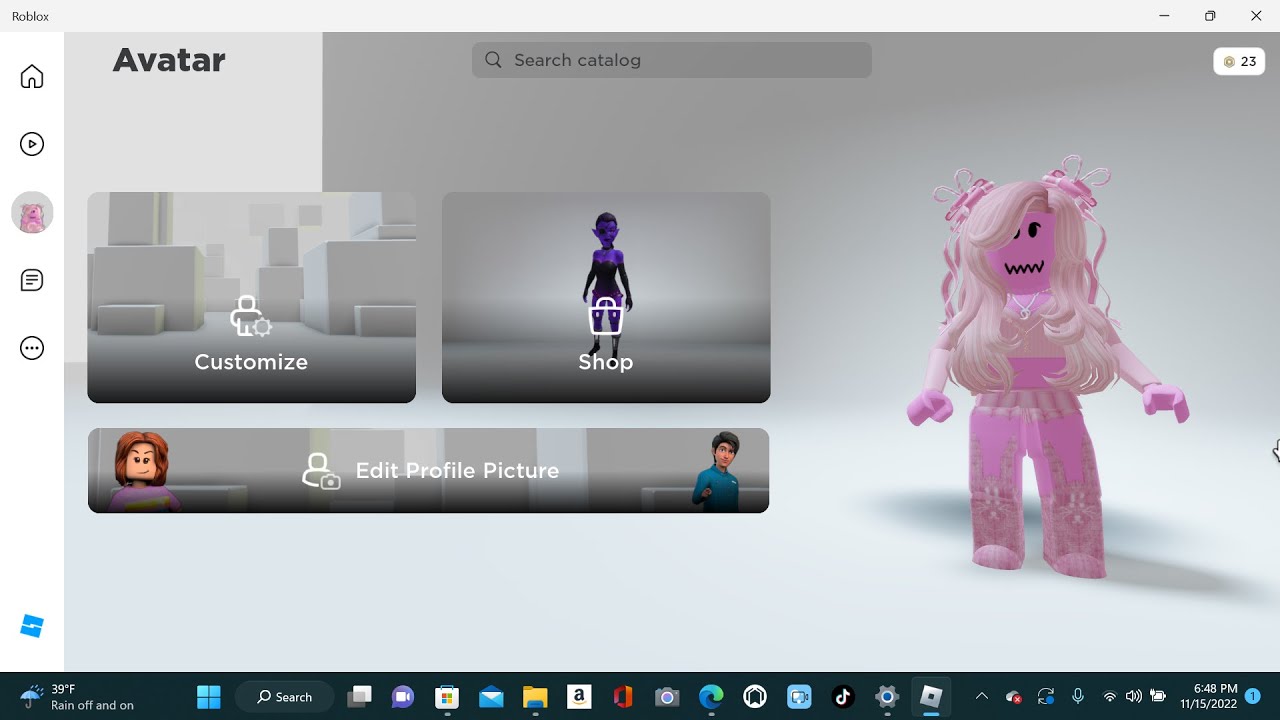This screenshot has width=1280, height=720.
Task: Restore down the Roblox window
Action: (1210, 16)
